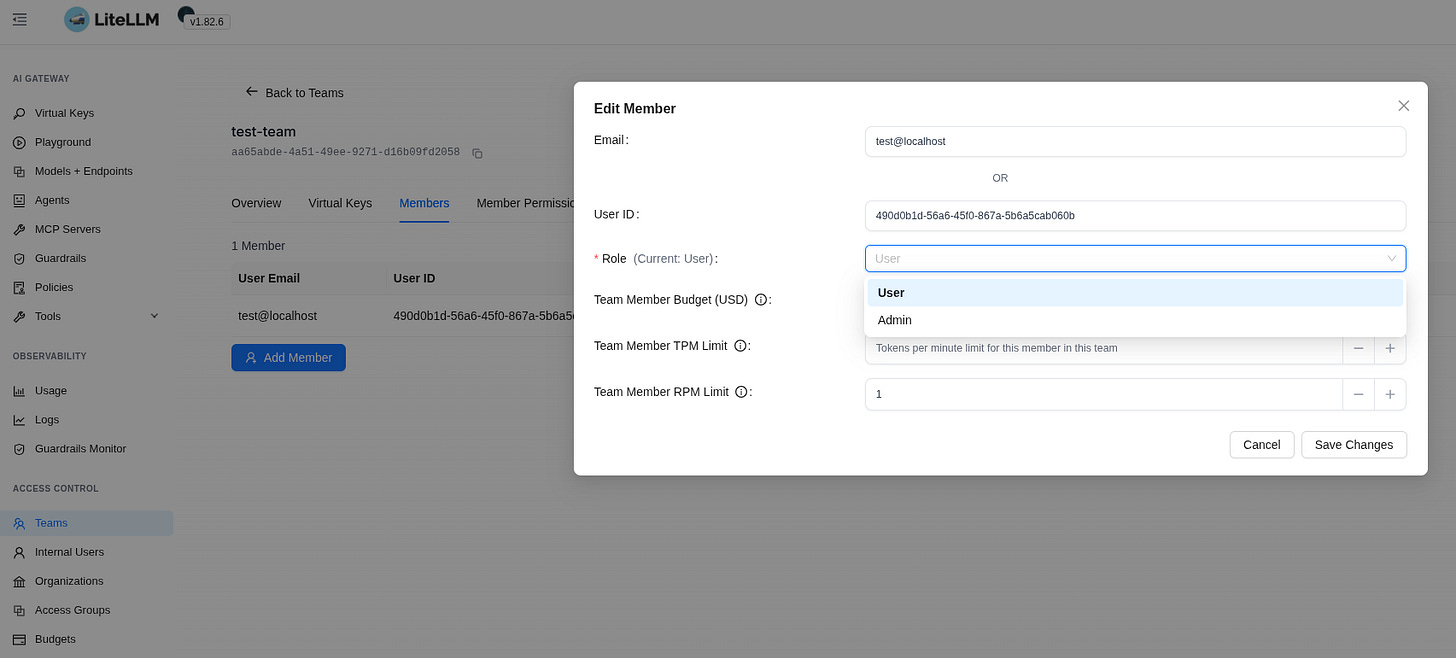Click the User Email column header
1456x658 pixels.
269,278
